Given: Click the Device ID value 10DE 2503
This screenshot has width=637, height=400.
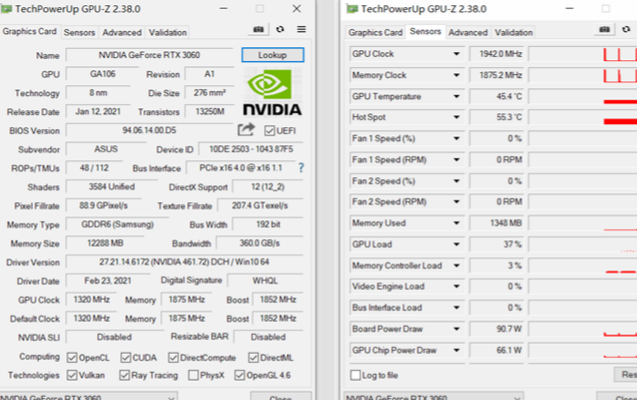Looking at the screenshot, I should (251, 149).
